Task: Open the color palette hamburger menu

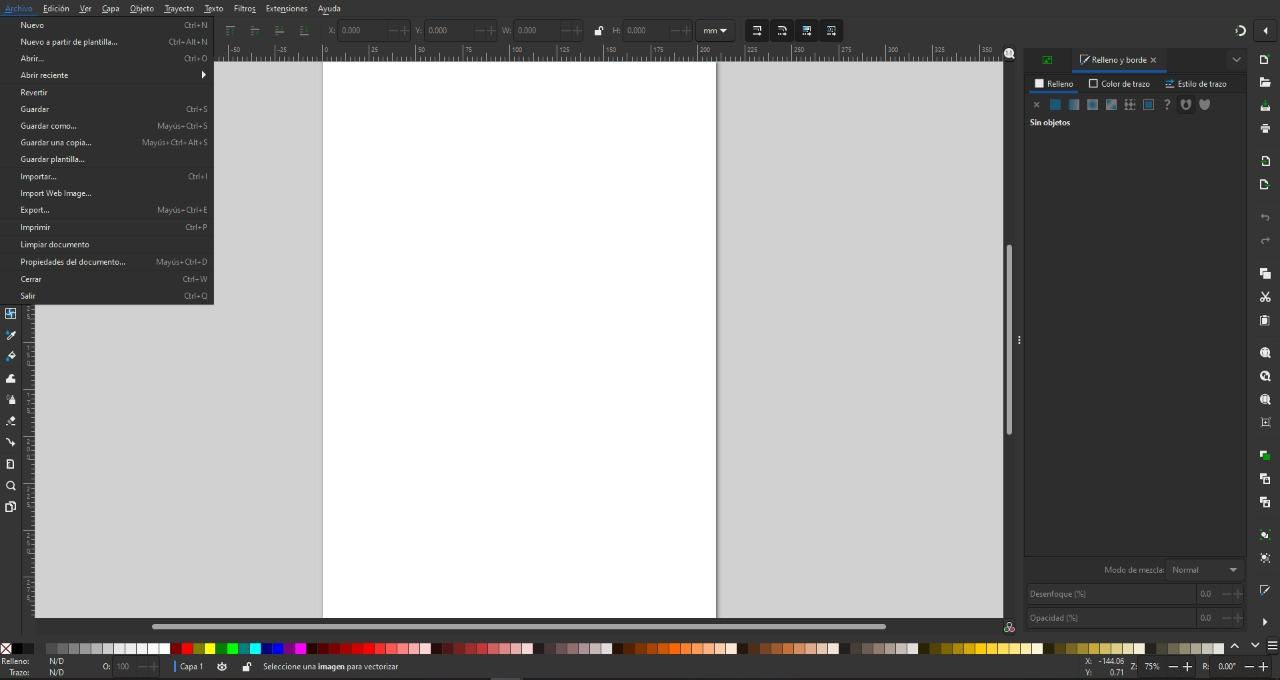Action: [1272, 646]
